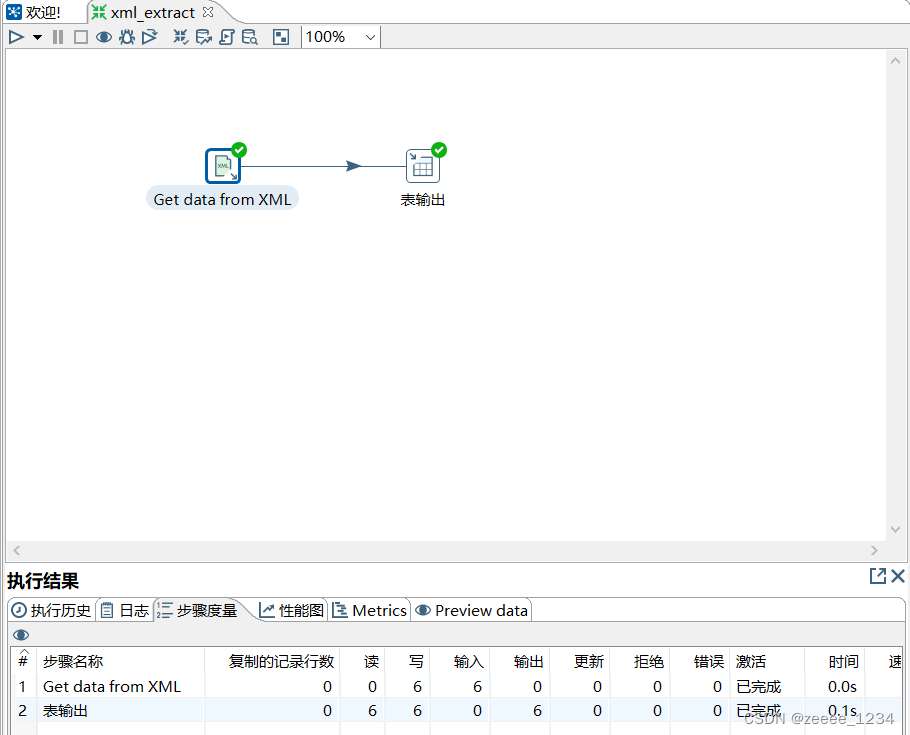This screenshot has width=910, height=735.
Task: Replay the transformation
Action: [x=150, y=37]
